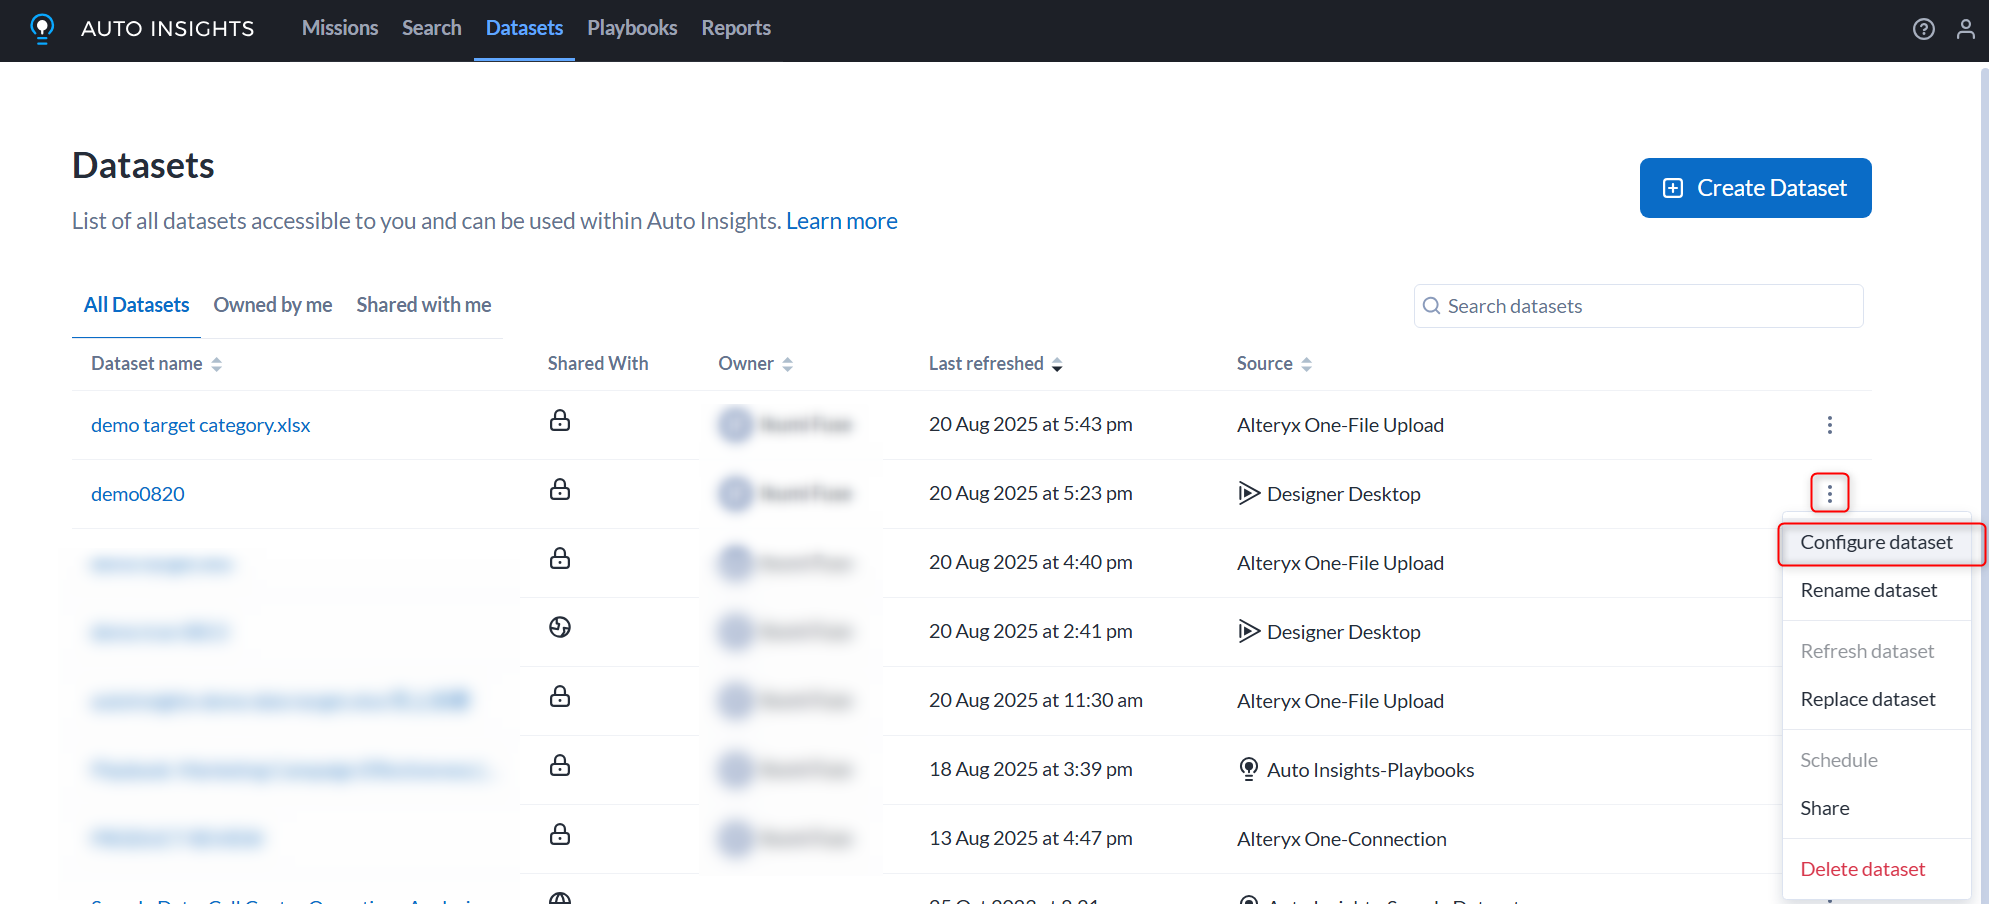The image size is (1989, 904).
Task: Click '13 Aug 2025 at 4:47 pm' cell
Action: pos(1030,838)
